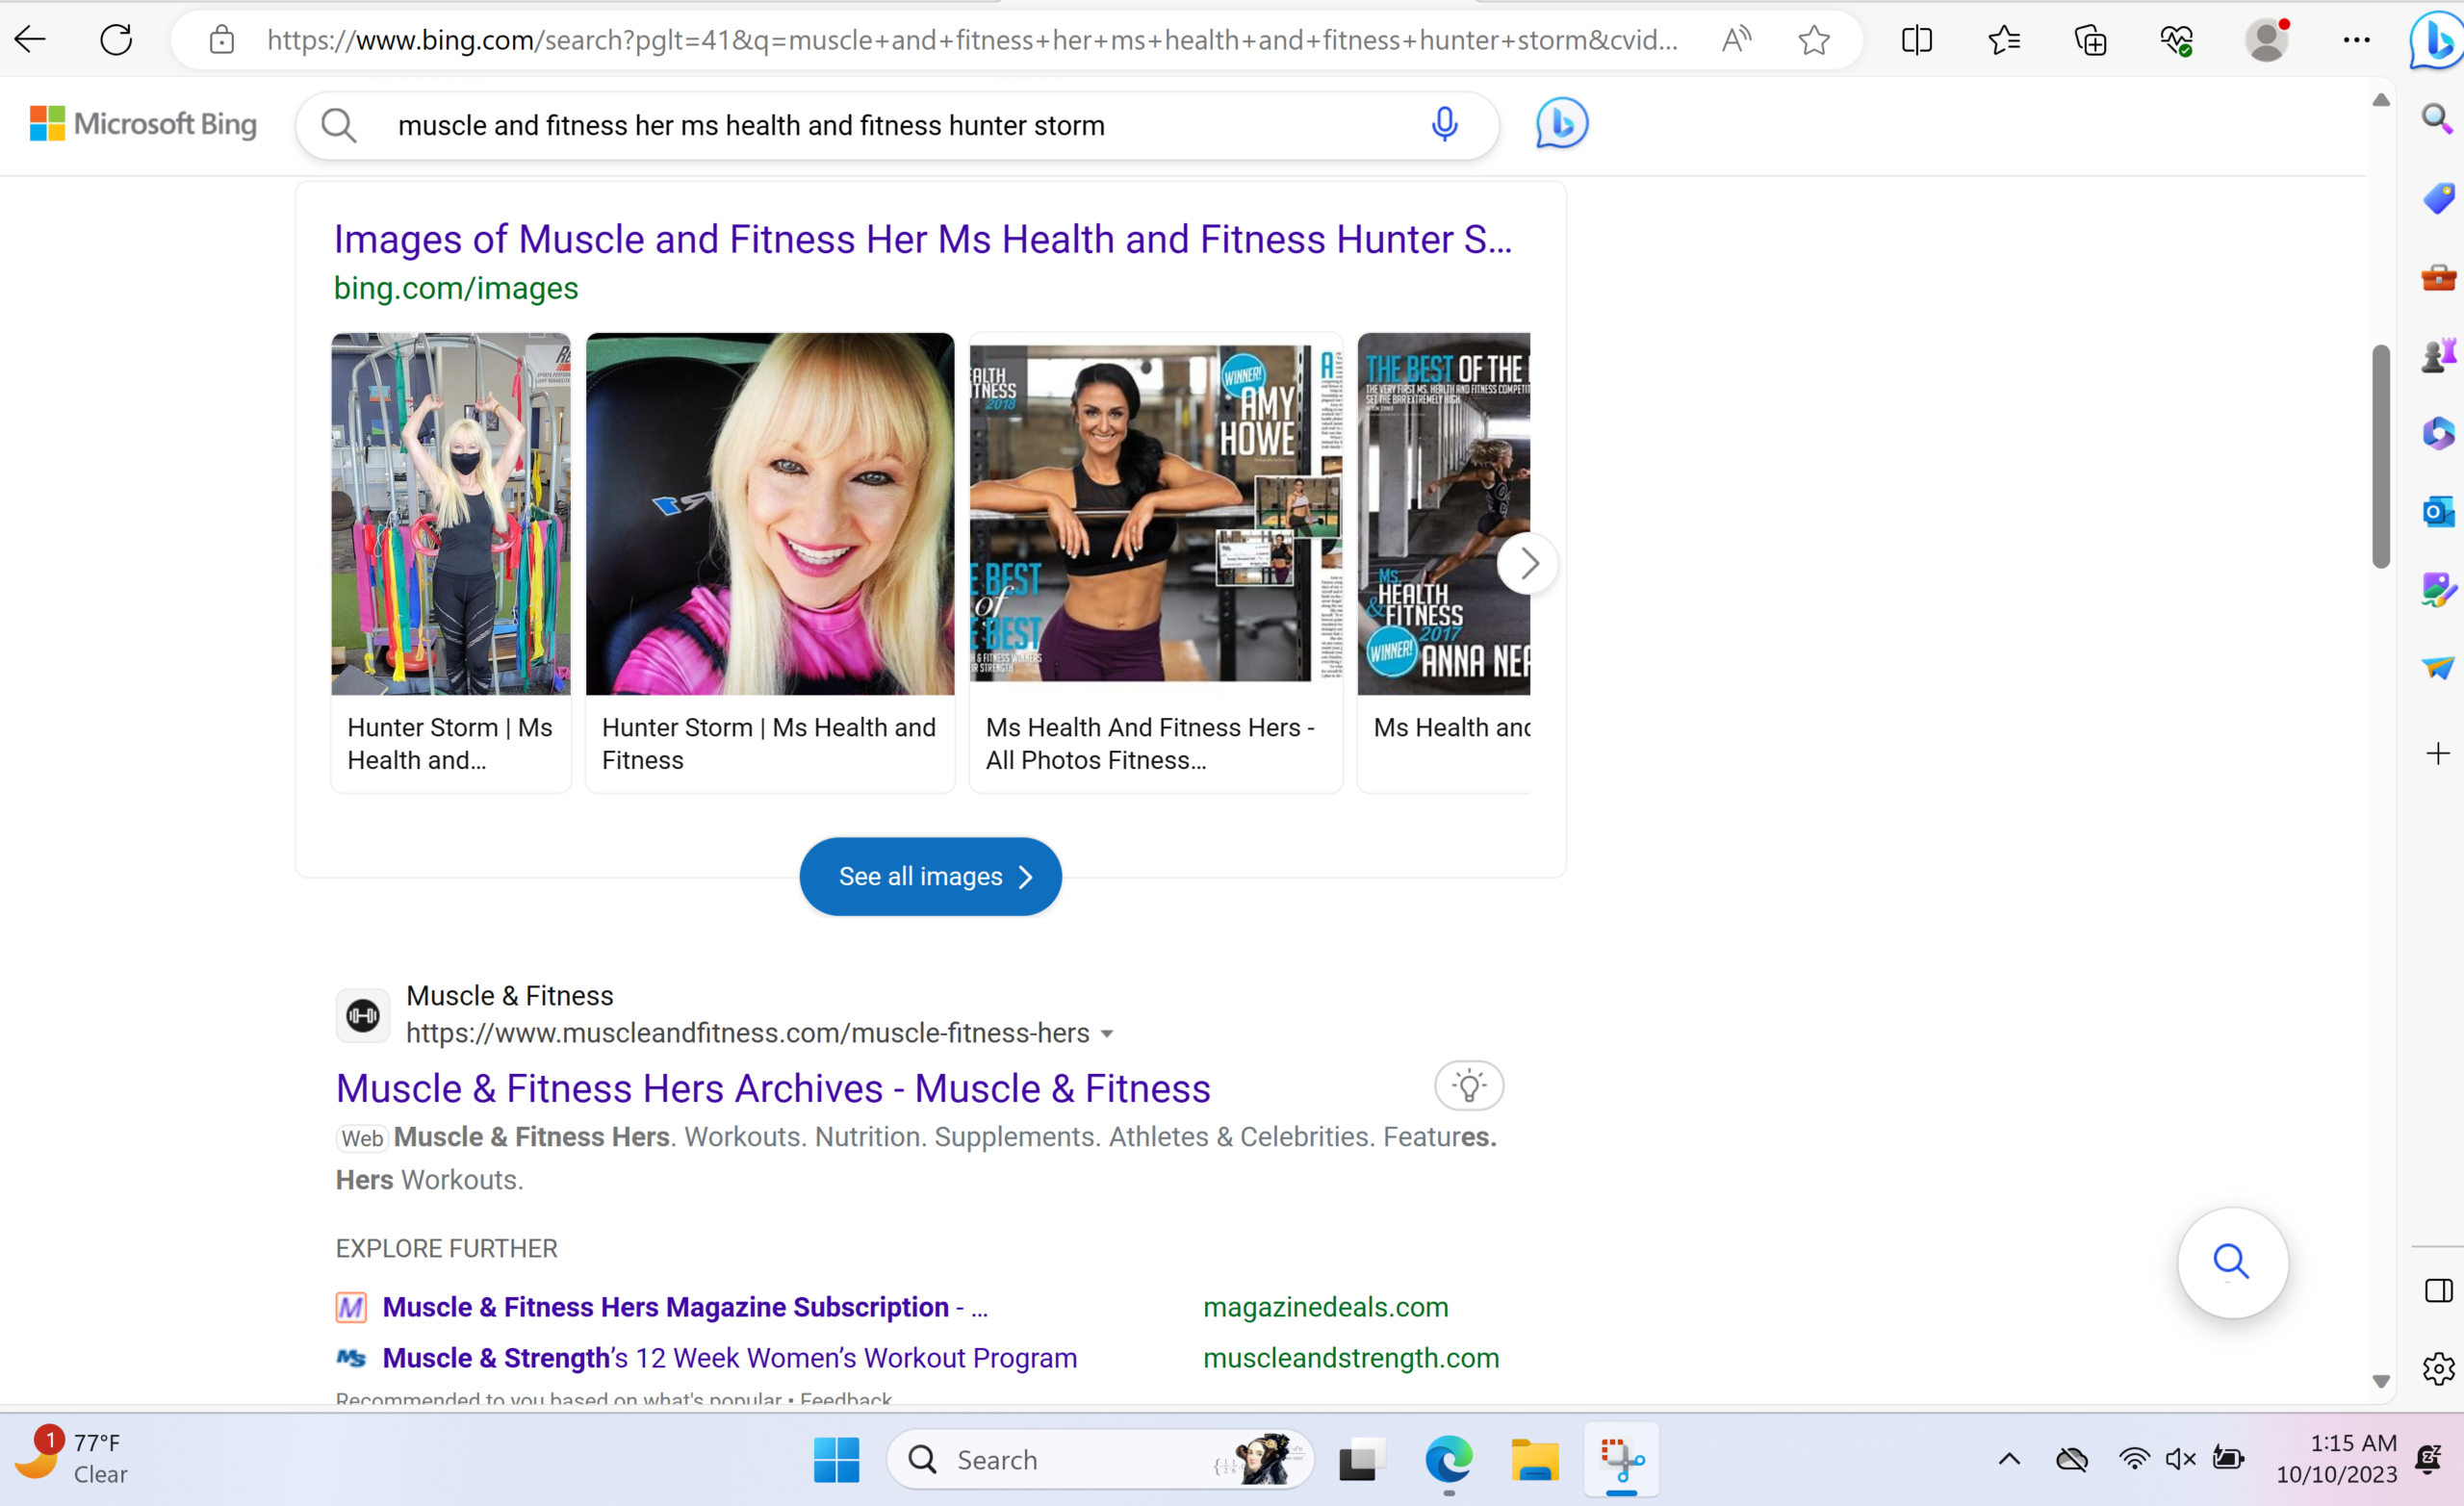This screenshot has height=1506, width=2464.
Task: Open sidebar Microsoft 365 icon
Action: 2438,433
